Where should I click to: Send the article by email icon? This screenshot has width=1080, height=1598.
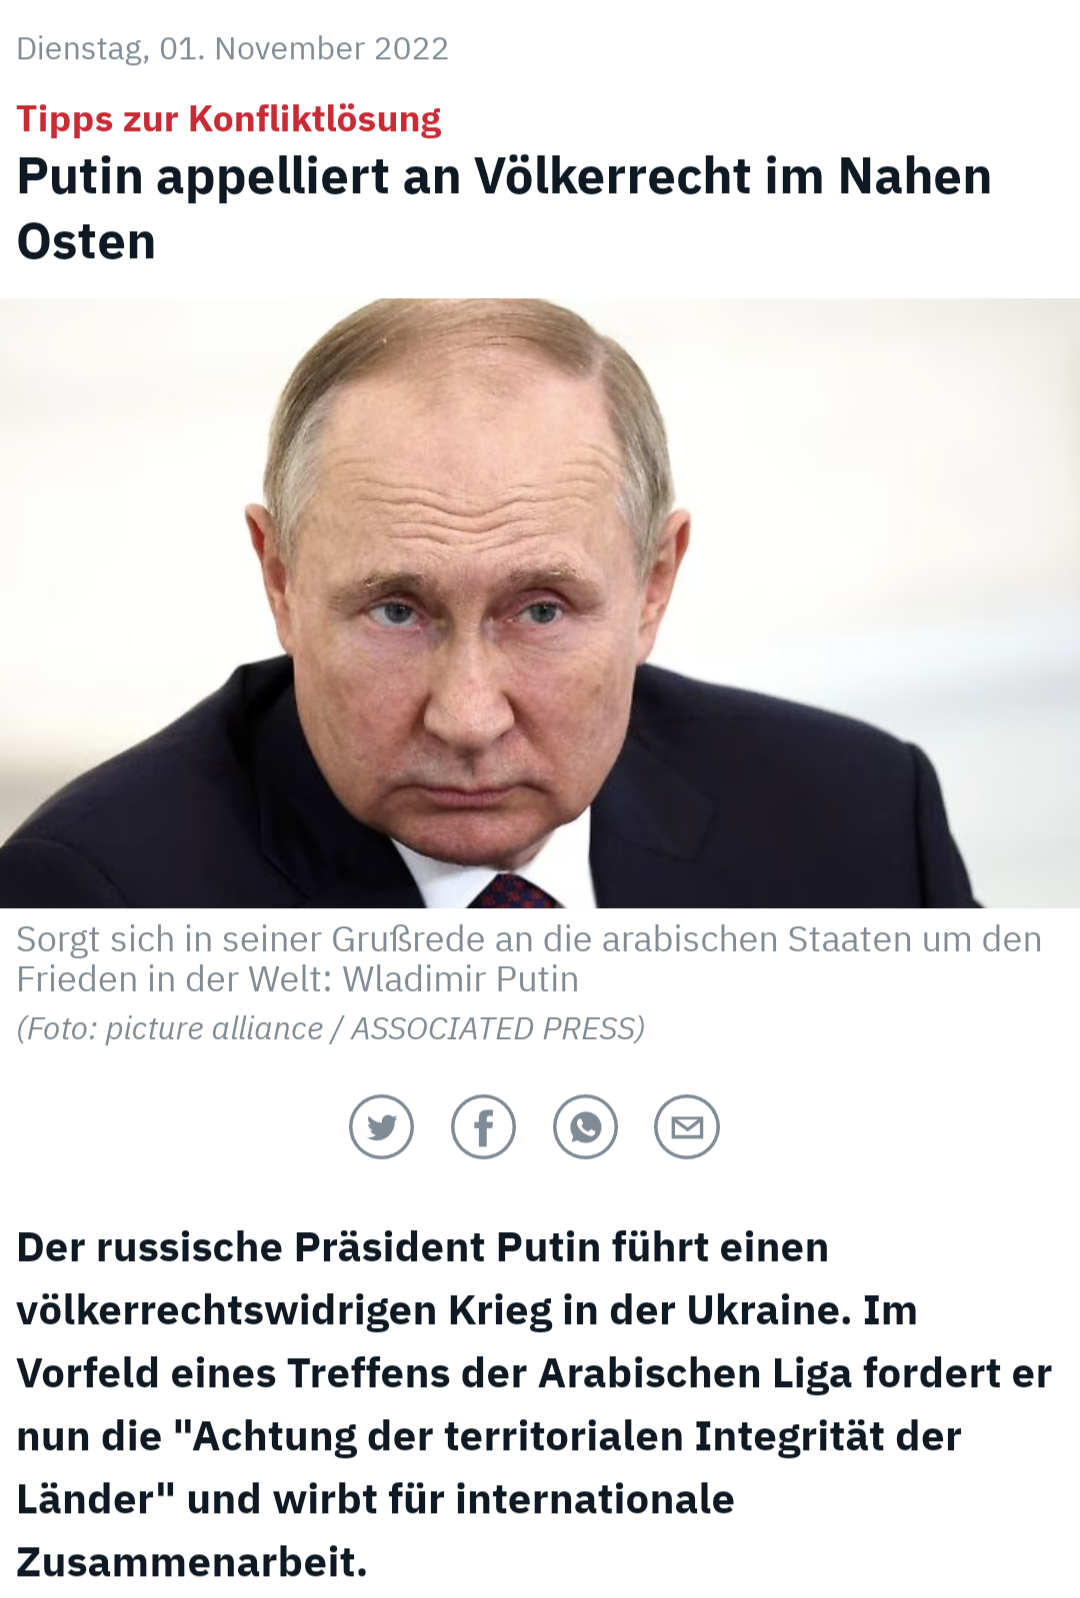click(687, 1127)
